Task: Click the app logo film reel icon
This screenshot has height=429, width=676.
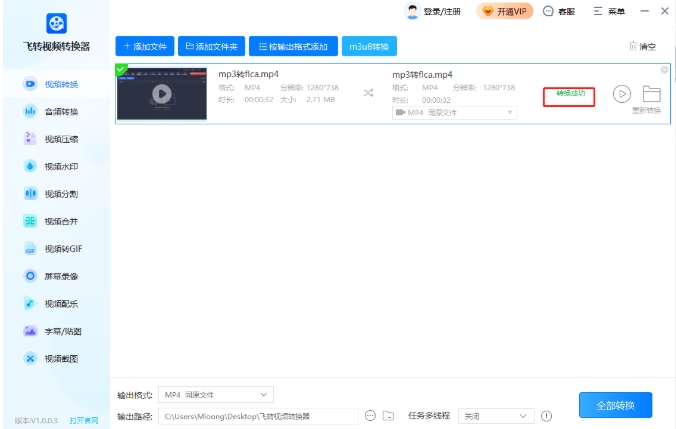Action: 56,23
